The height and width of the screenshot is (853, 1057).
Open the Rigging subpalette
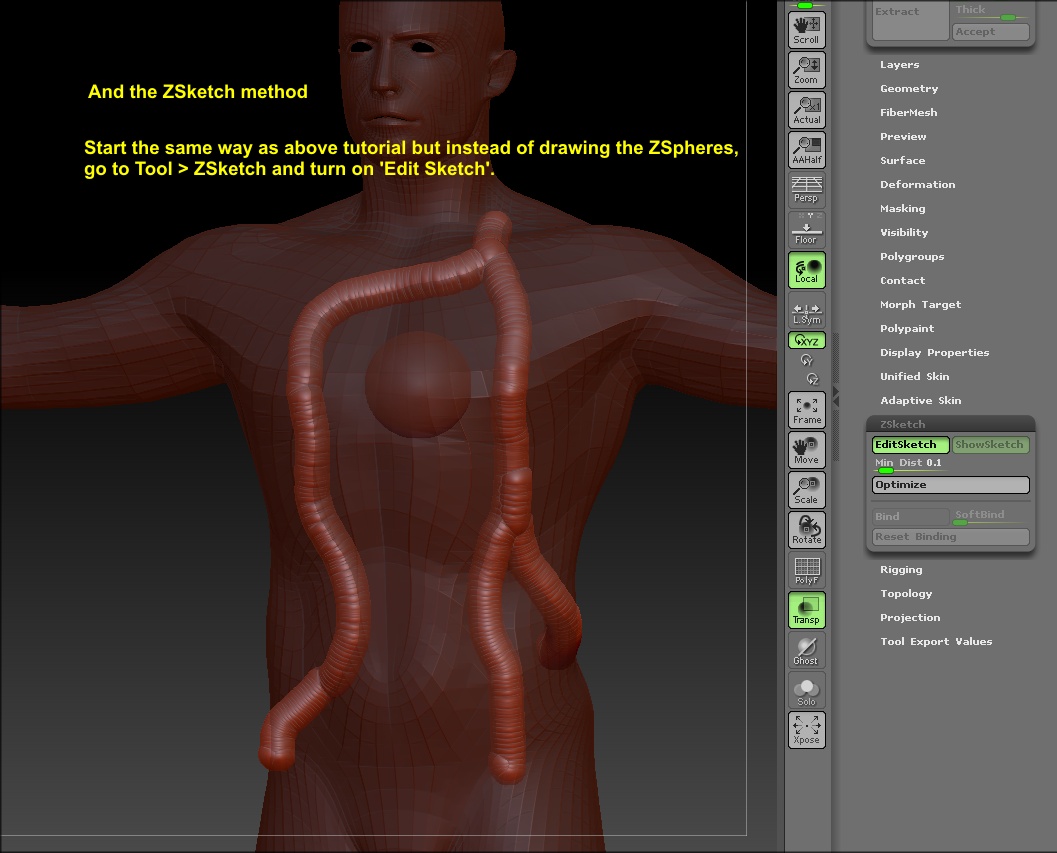901,570
